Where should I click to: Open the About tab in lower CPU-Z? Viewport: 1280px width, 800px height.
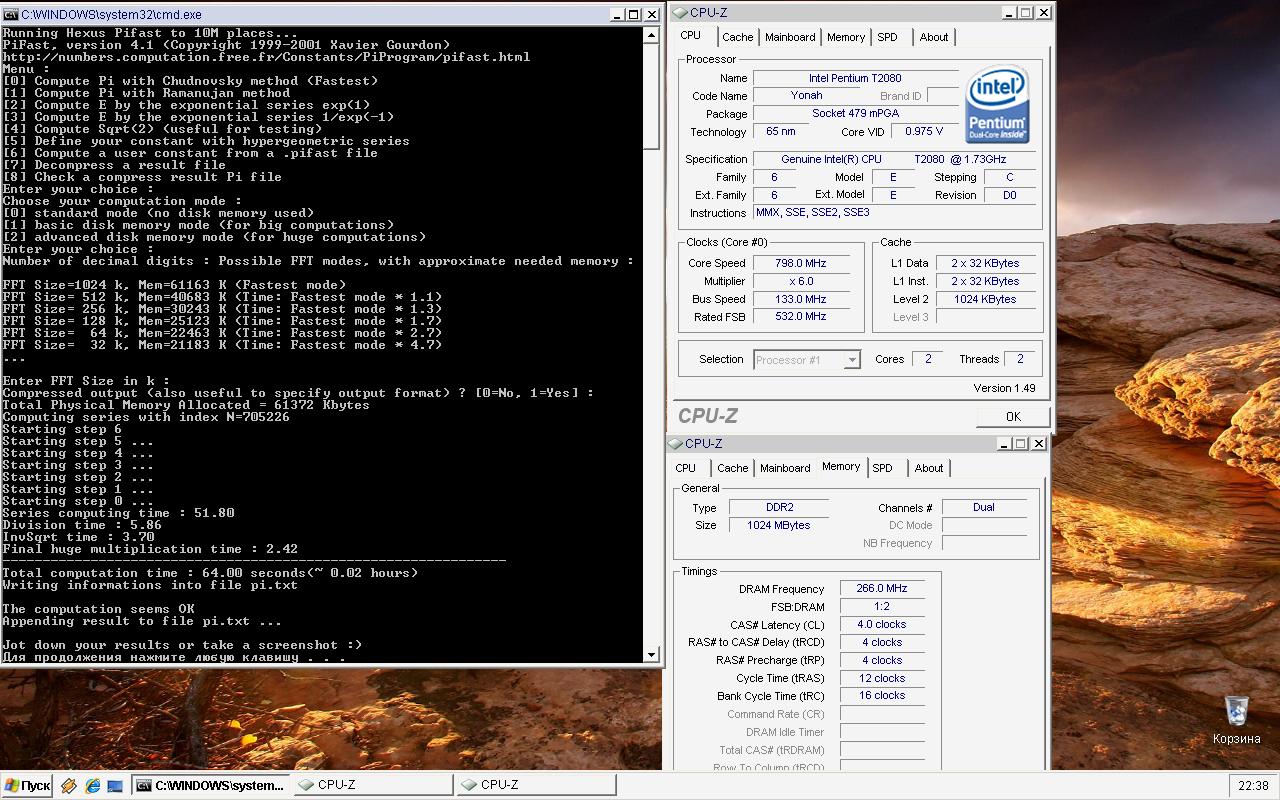pyautogui.click(x=929, y=468)
